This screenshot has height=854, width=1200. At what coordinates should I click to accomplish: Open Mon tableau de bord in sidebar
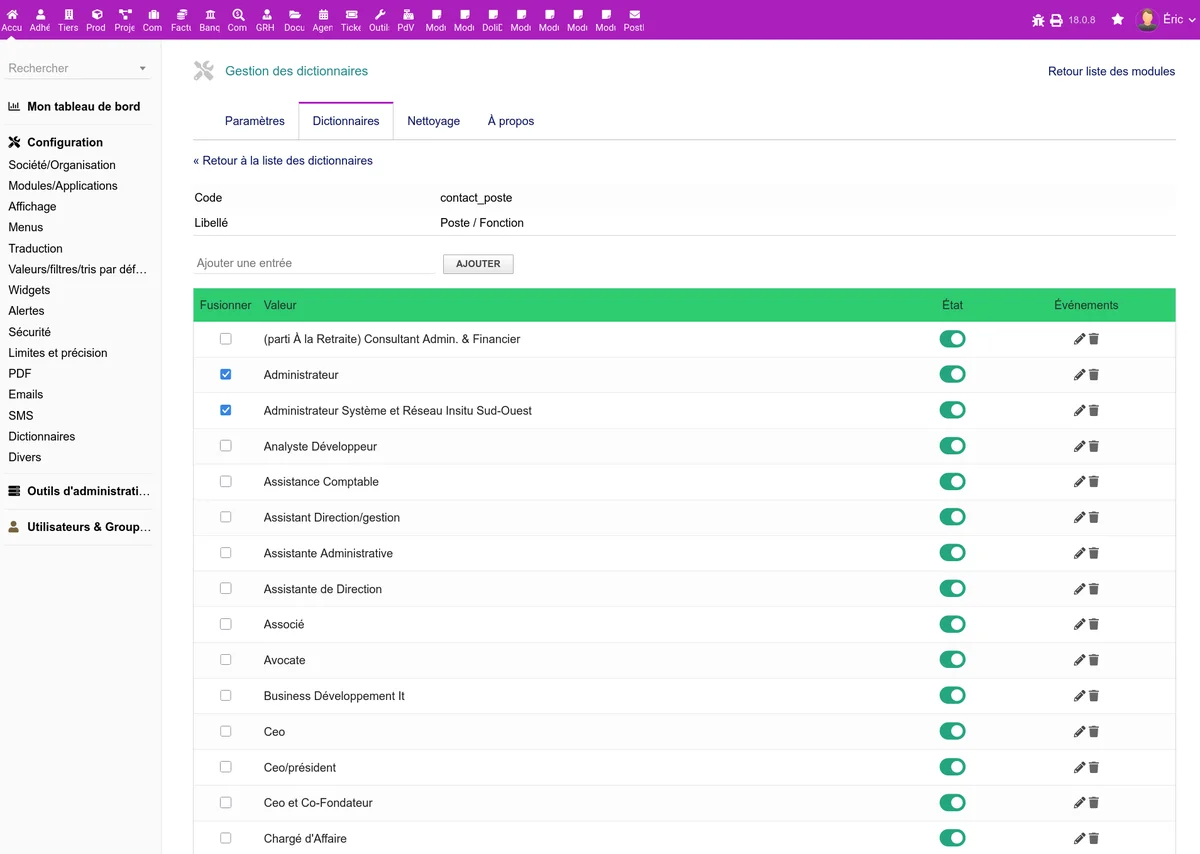coord(84,106)
